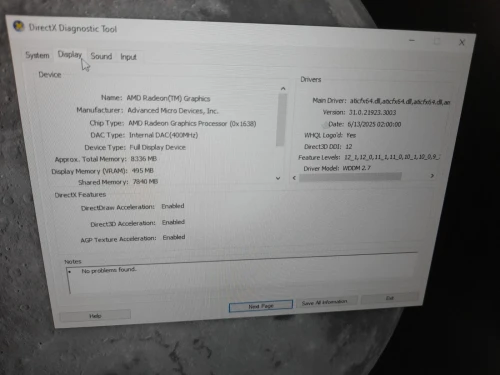Click 'Advanced Micro Devices, Inc.' manufacturer text
This screenshot has height=375, width=500.
pyautogui.click(x=173, y=111)
